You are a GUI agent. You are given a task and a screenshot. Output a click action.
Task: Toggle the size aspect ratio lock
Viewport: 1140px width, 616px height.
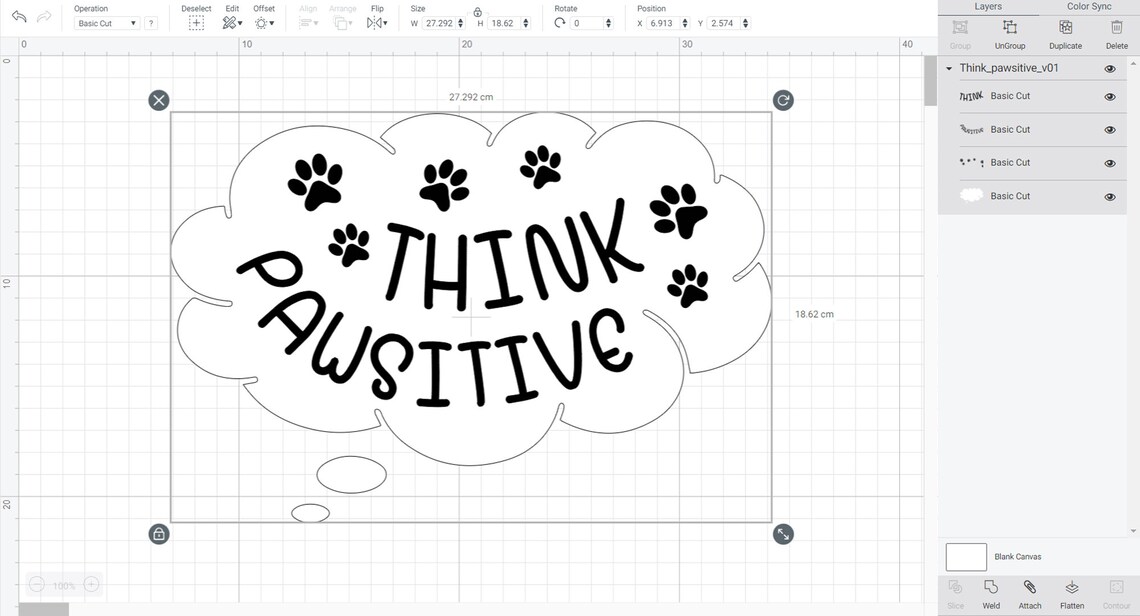[478, 12]
